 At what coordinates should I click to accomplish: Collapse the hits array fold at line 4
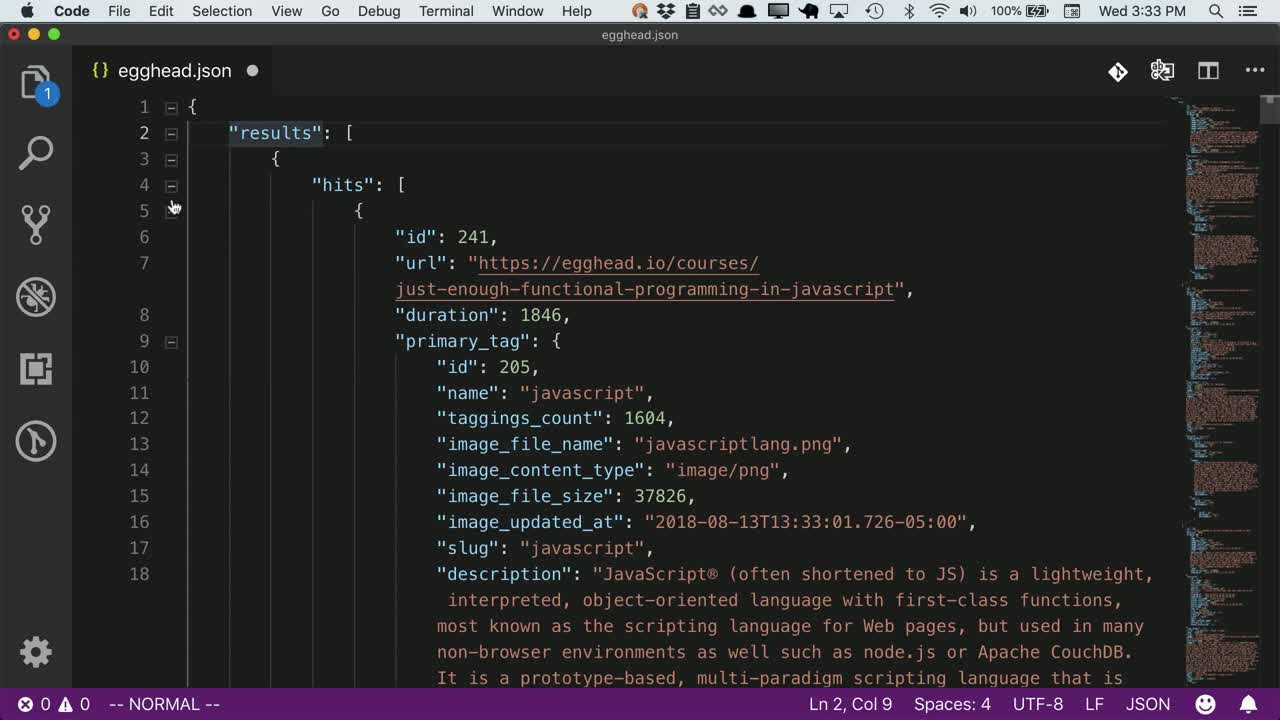[x=171, y=185]
